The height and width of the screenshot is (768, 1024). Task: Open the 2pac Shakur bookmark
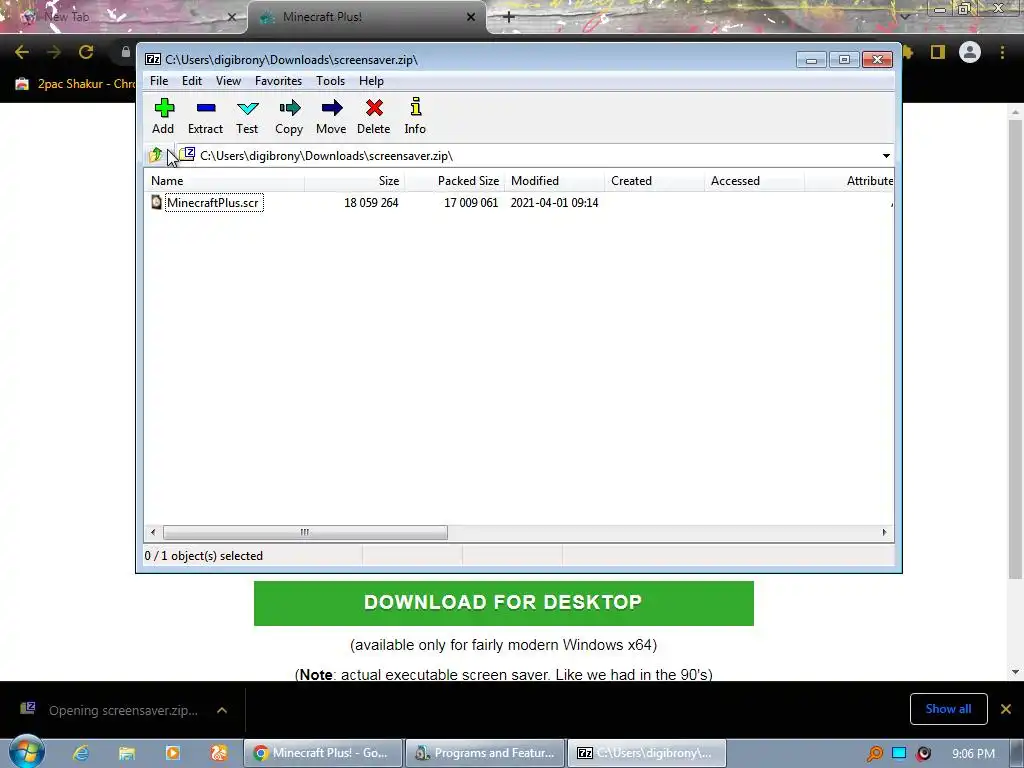74,84
